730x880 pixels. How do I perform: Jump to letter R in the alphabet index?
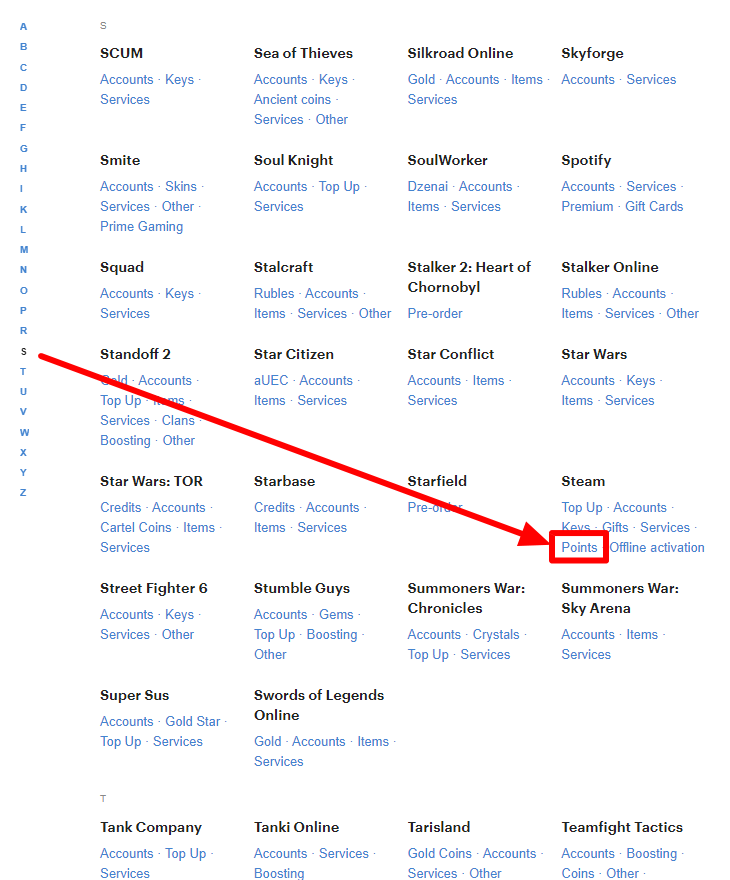(24, 331)
